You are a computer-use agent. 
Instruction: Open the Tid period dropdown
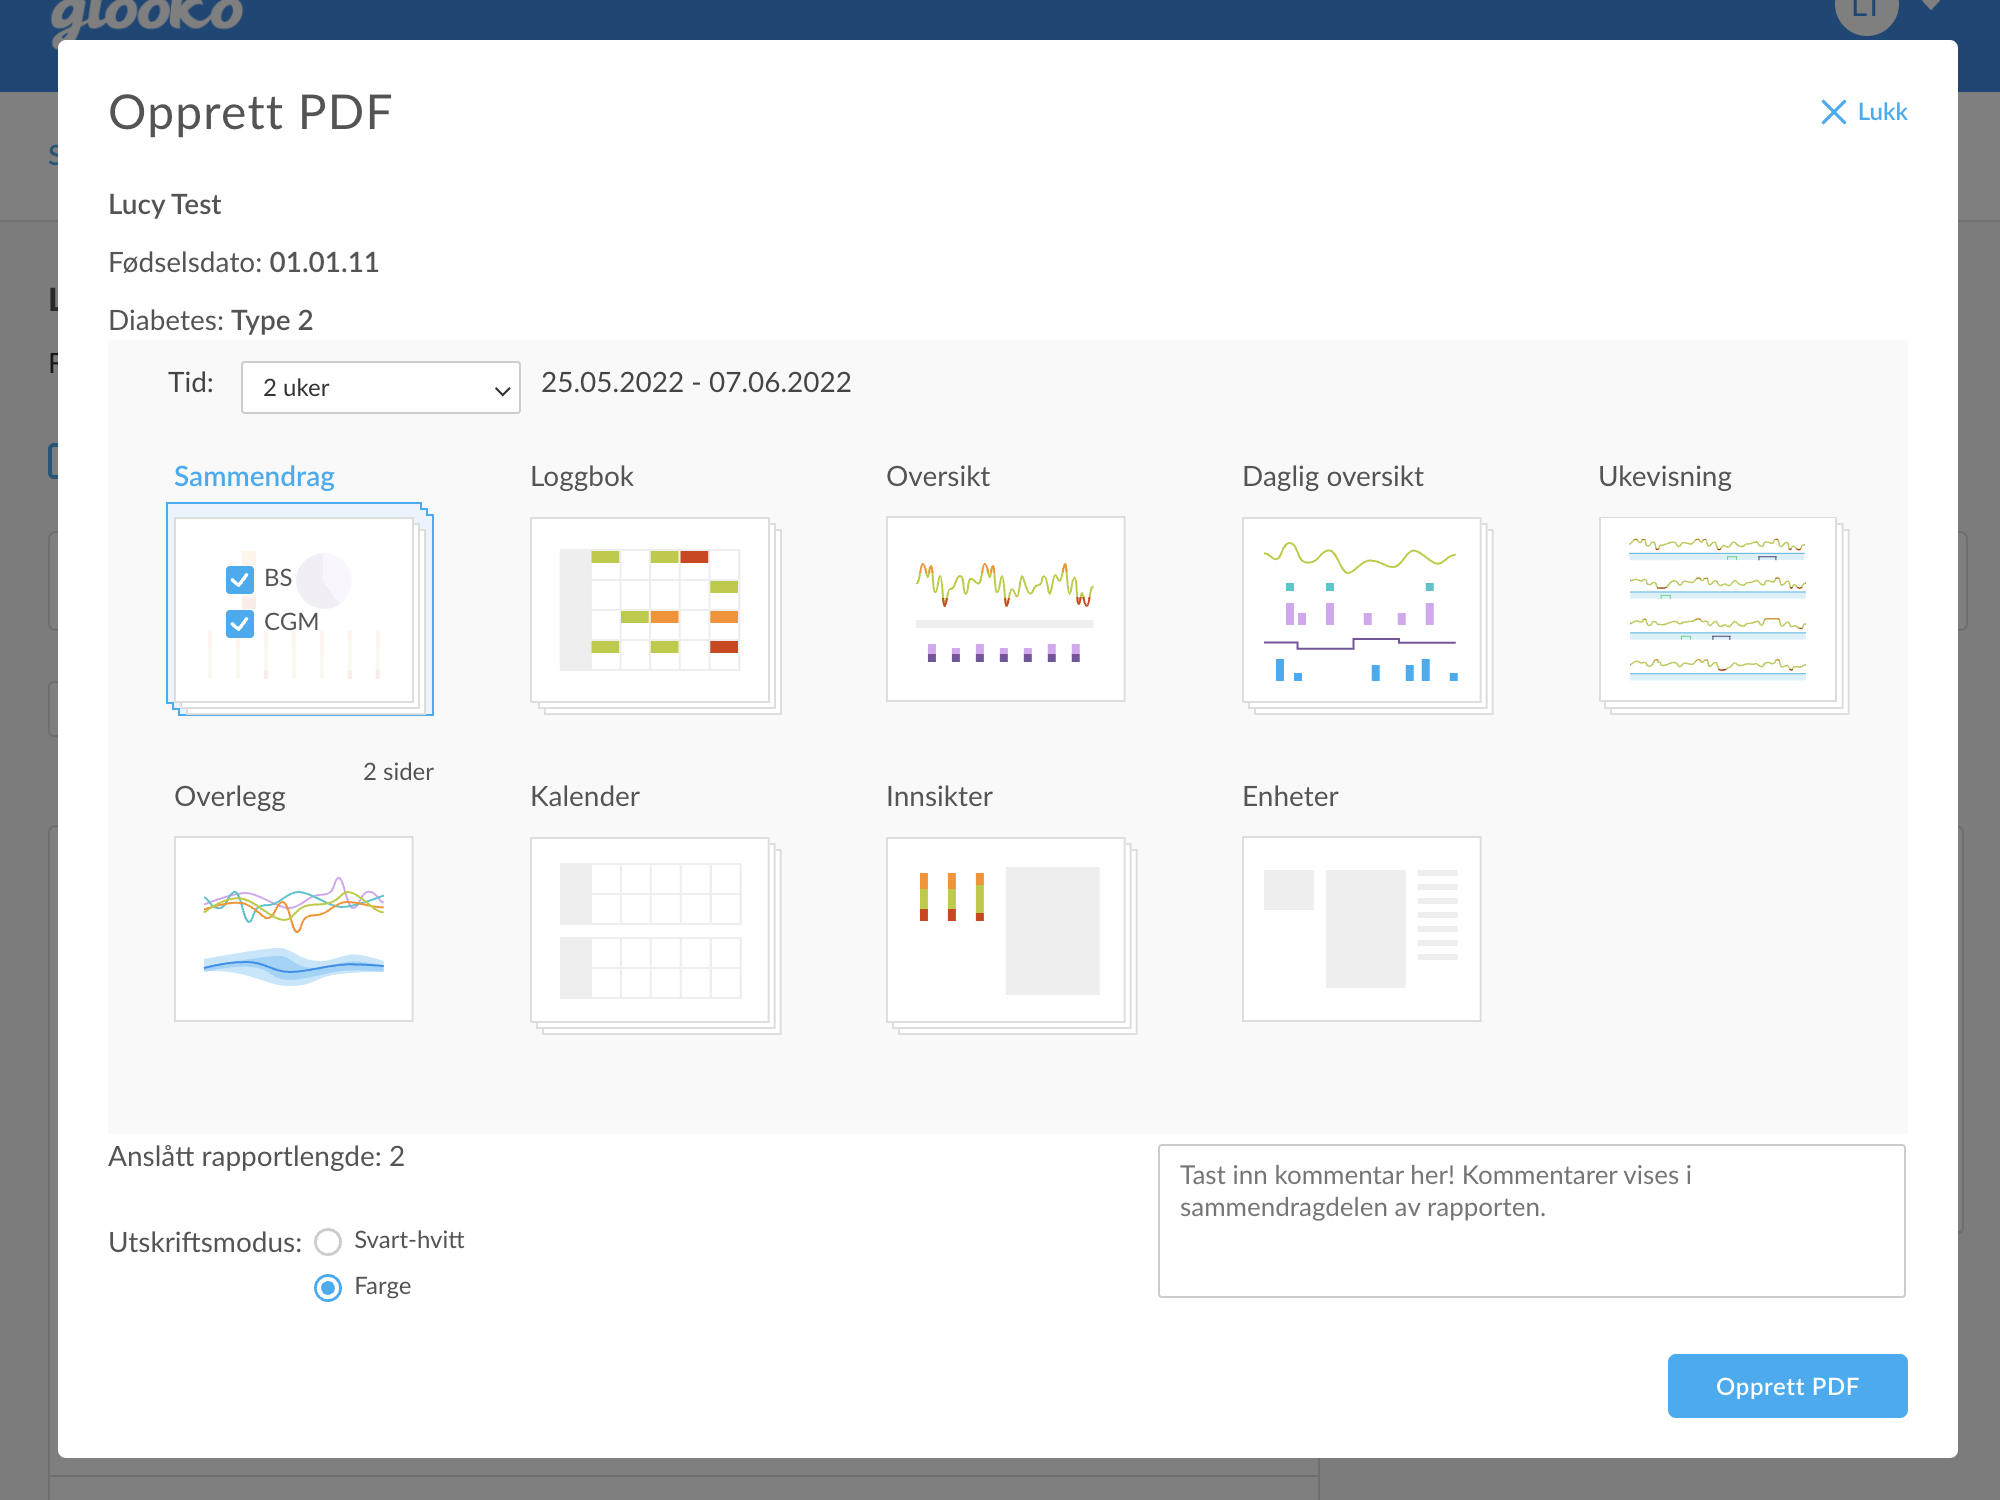pos(381,388)
